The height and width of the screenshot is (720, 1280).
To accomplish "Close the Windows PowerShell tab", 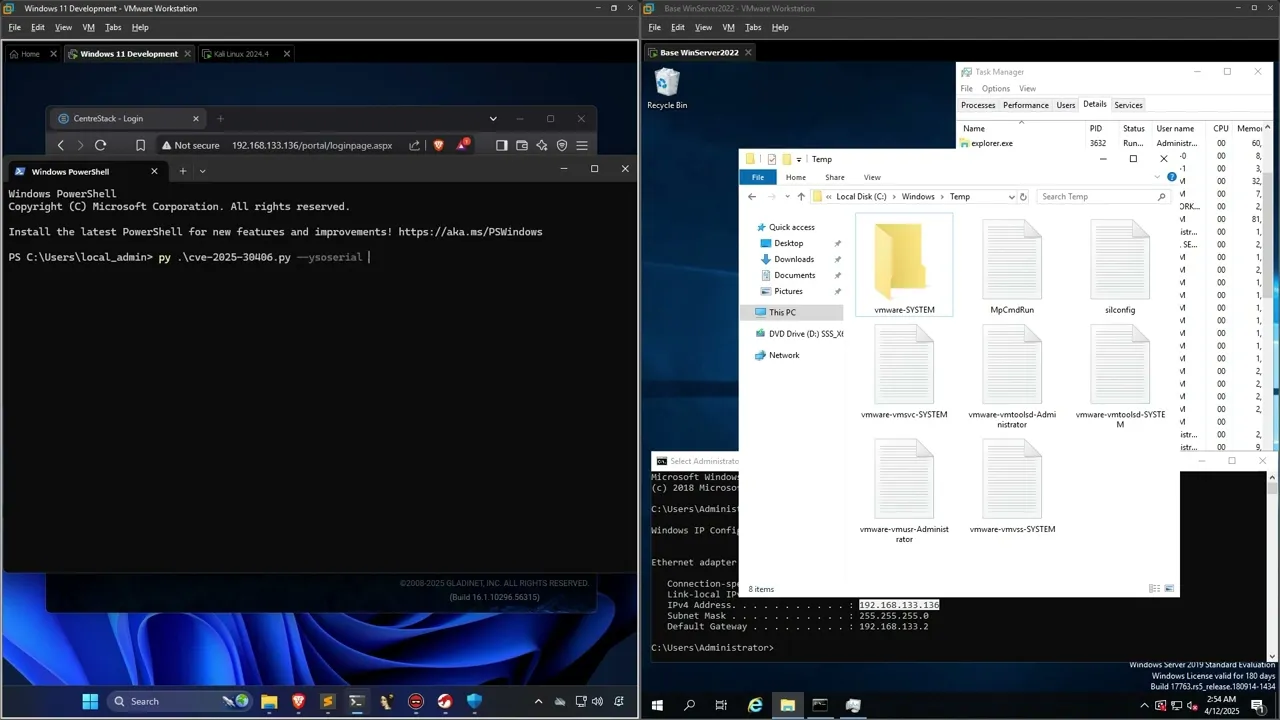I will (x=154, y=171).
